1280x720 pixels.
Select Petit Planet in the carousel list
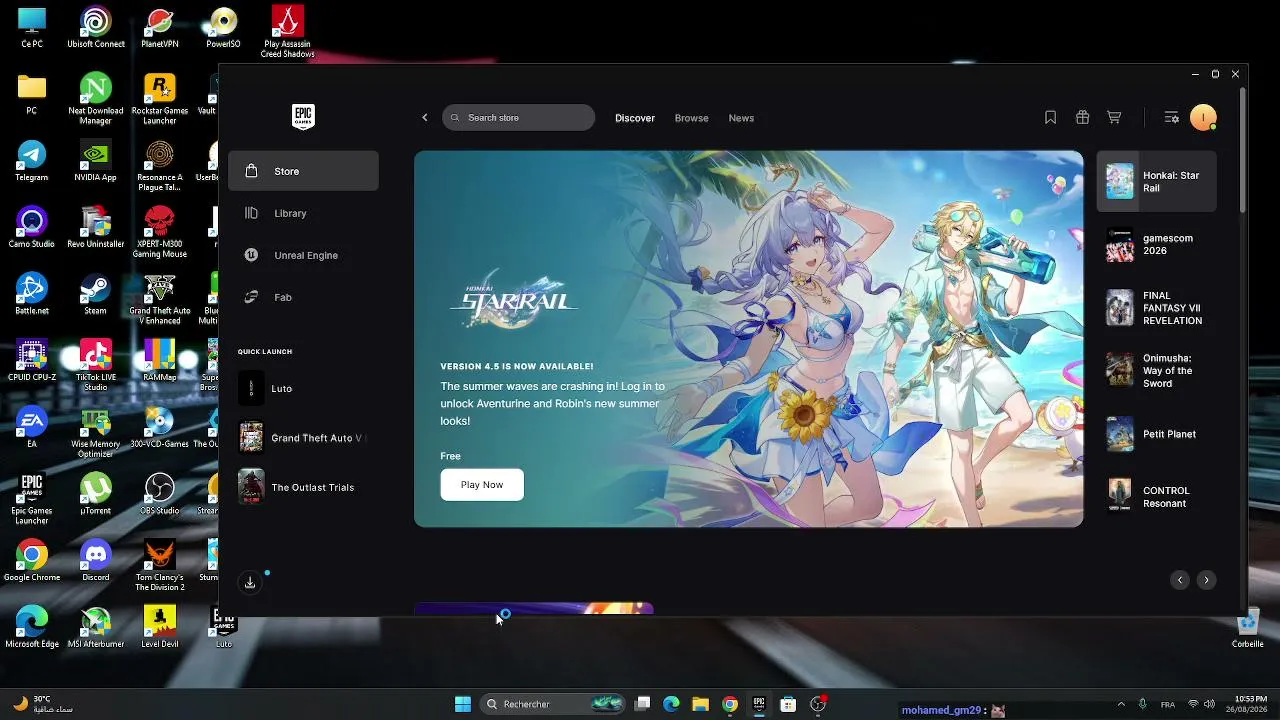[x=1157, y=434]
